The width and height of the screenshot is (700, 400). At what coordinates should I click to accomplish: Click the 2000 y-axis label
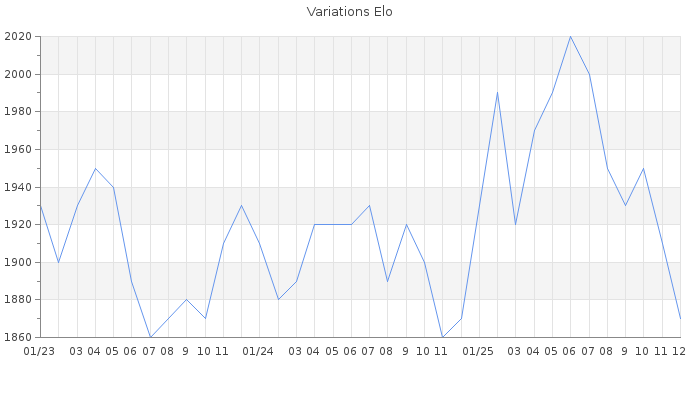coord(18,74)
